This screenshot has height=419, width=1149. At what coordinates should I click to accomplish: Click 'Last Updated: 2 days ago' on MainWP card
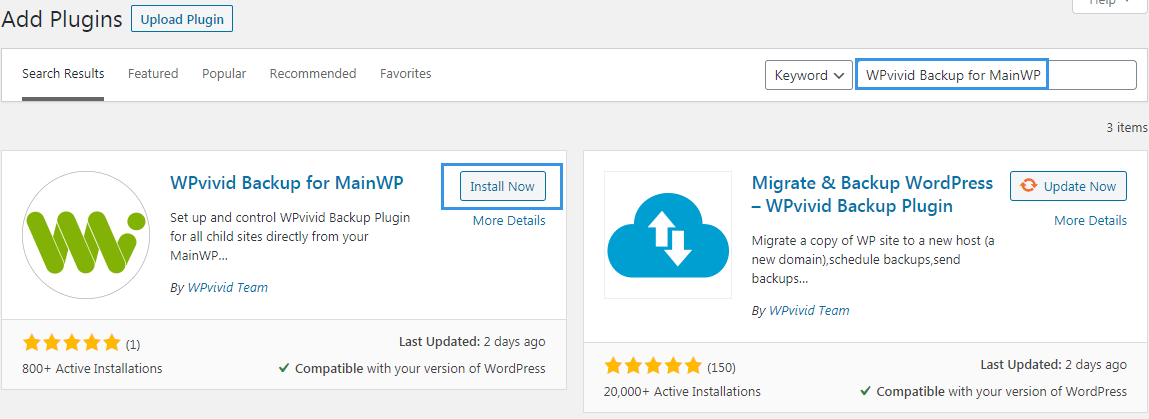click(x=472, y=341)
